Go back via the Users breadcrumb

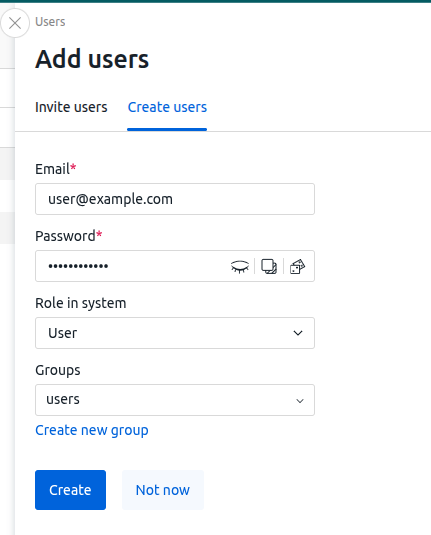coord(50,22)
